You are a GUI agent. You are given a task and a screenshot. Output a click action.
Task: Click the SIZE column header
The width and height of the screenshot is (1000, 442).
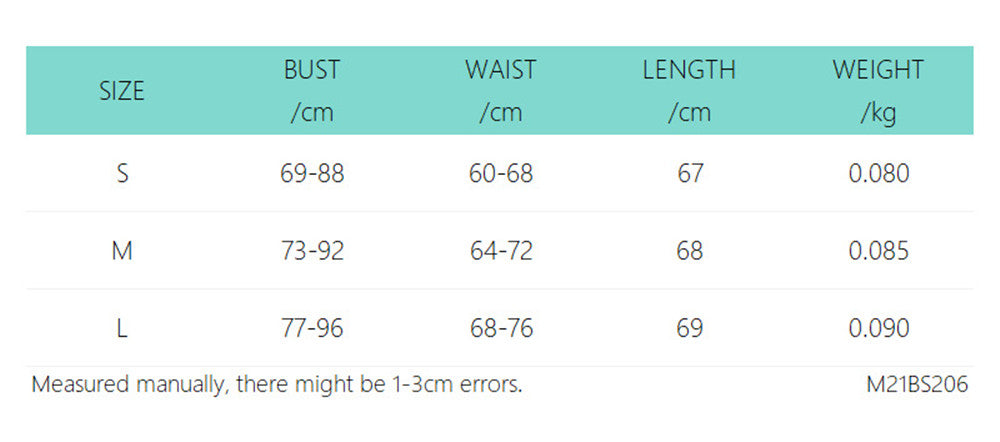122,92
